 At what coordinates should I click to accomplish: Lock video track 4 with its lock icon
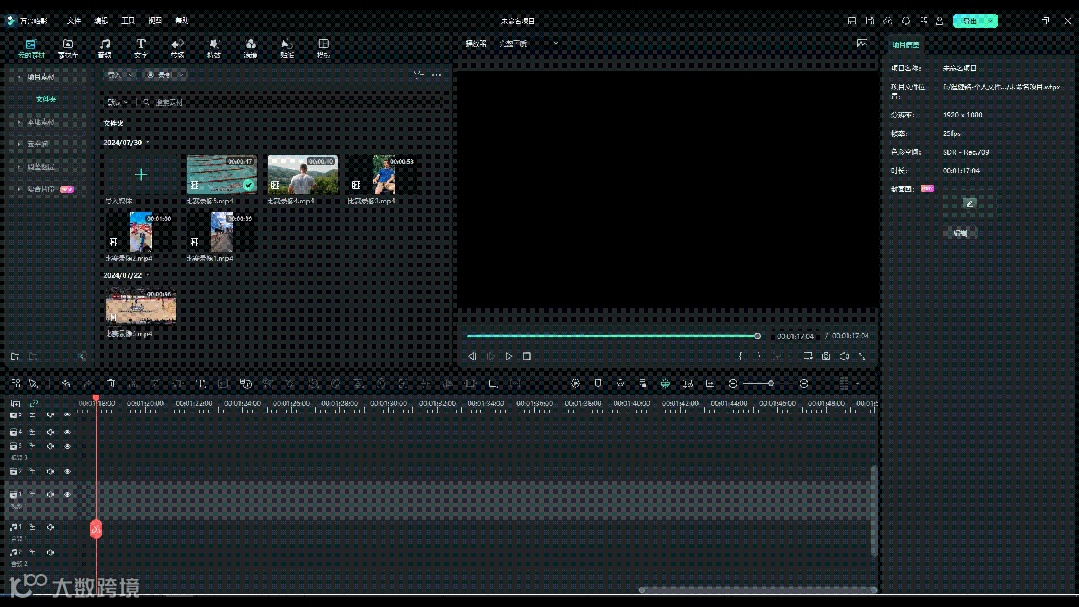(x=32, y=432)
